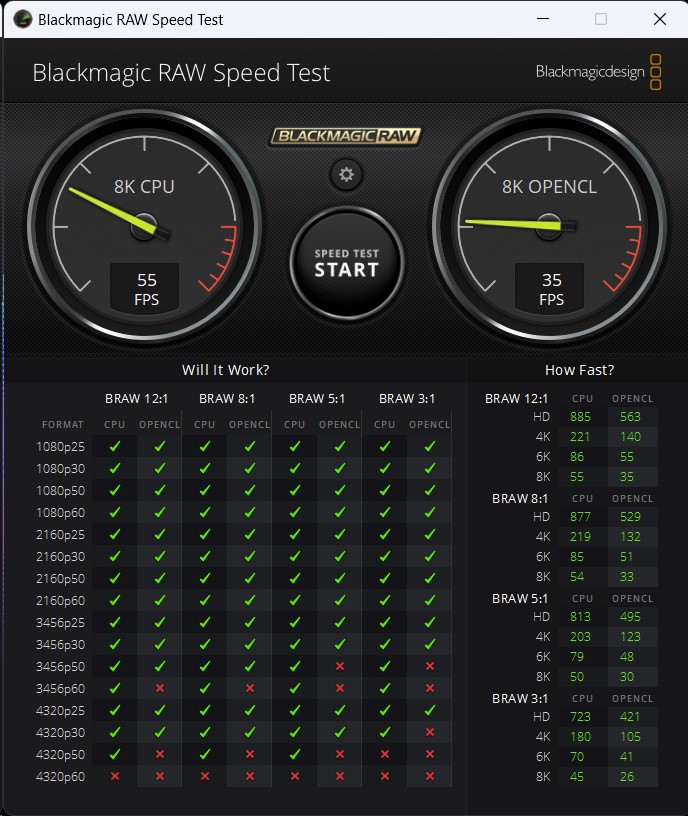Select value 813 in BRAW 5:1 HD CPU
The image size is (688, 816).
(x=580, y=617)
